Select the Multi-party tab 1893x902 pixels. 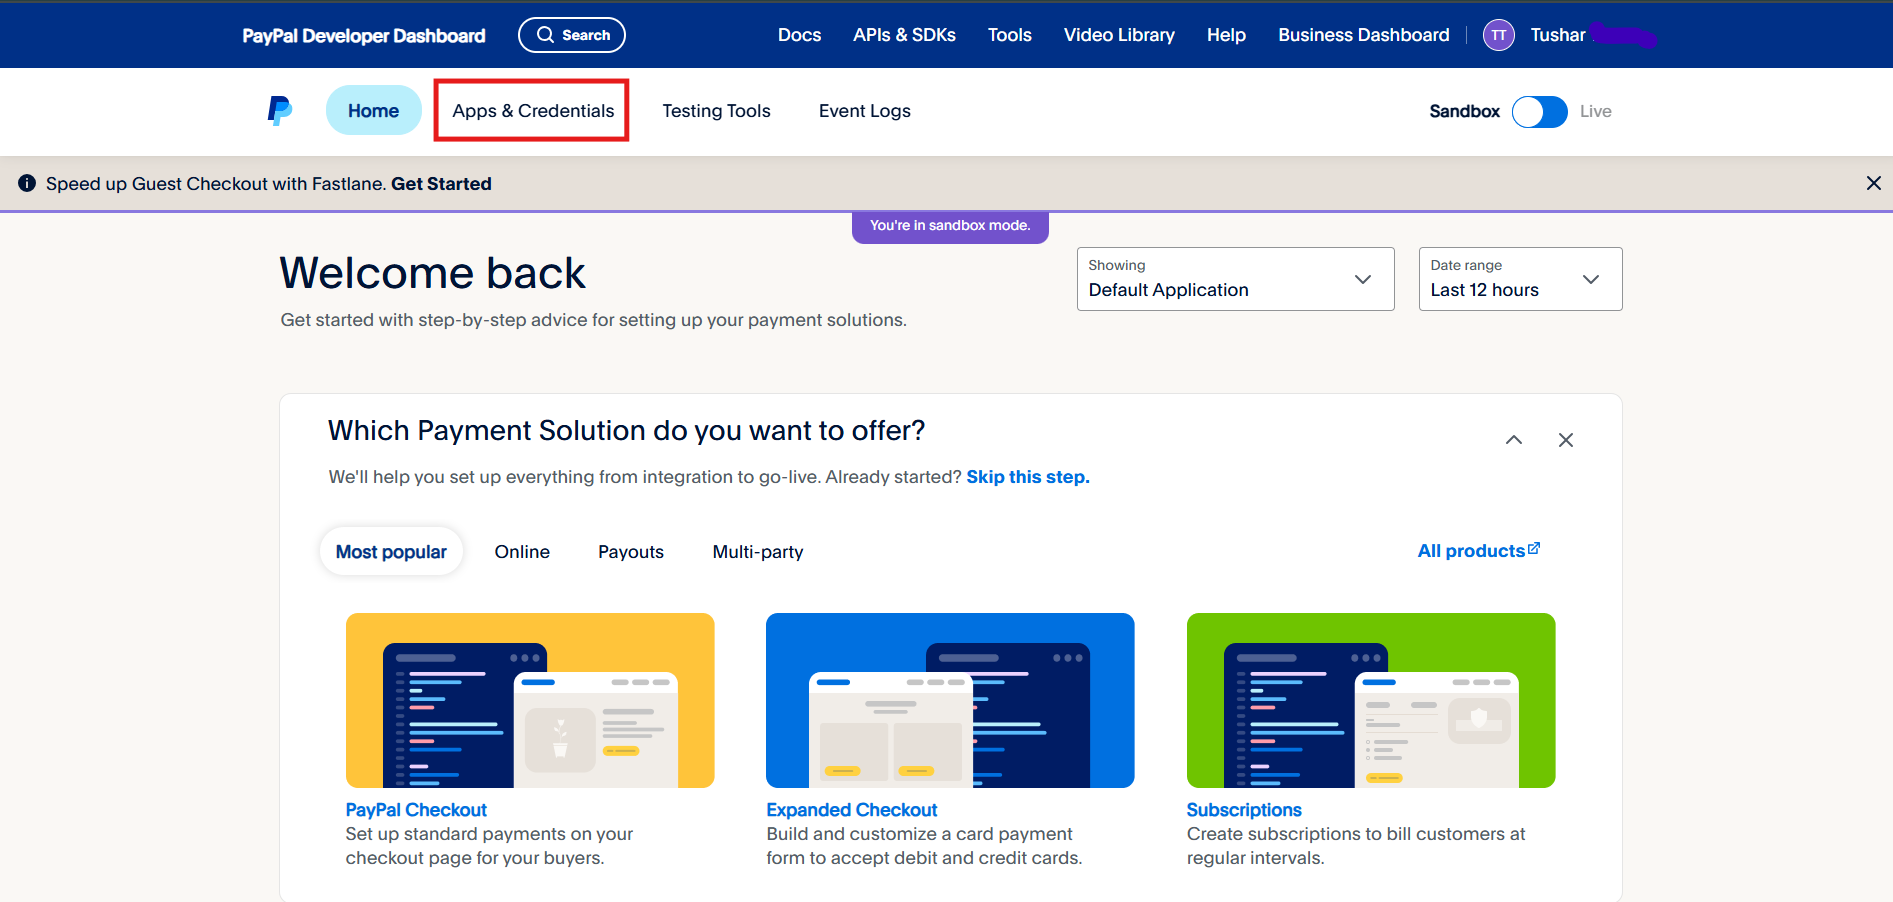click(757, 552)
